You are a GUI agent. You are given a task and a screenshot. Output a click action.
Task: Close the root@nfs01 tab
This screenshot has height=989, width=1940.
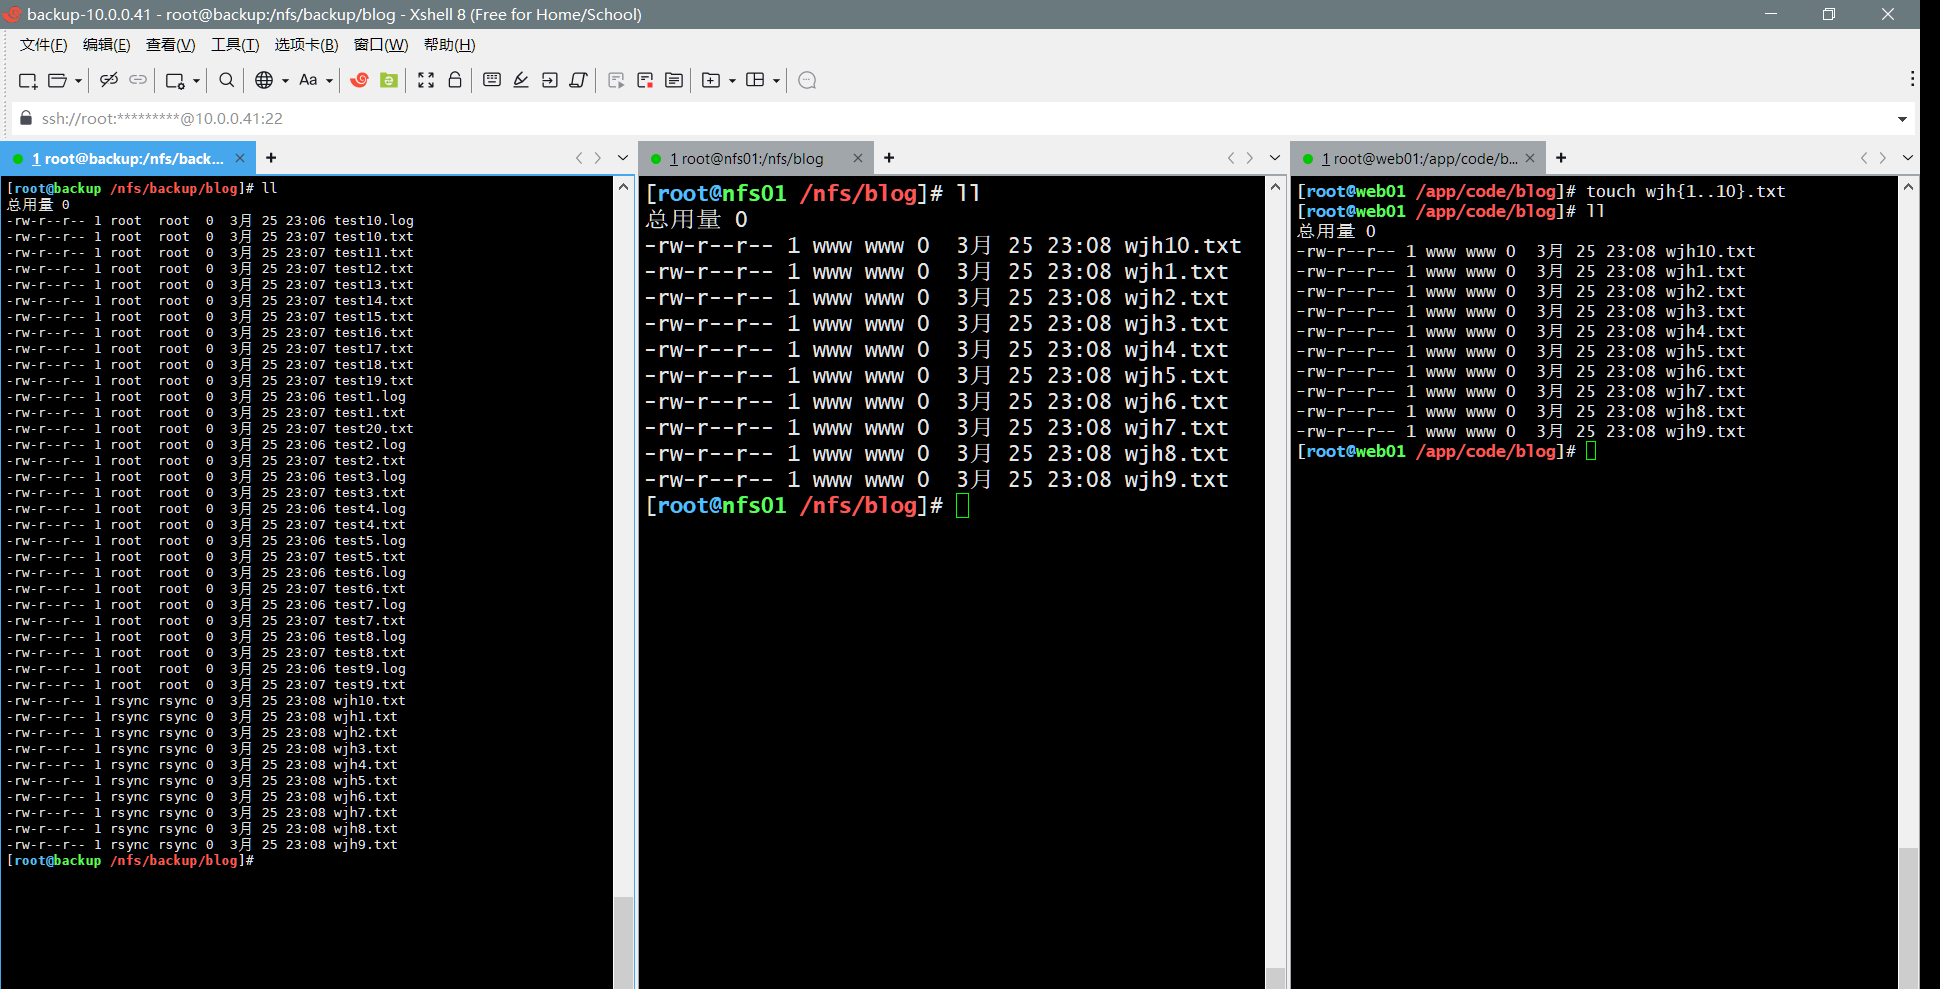(x=858, y=158)
